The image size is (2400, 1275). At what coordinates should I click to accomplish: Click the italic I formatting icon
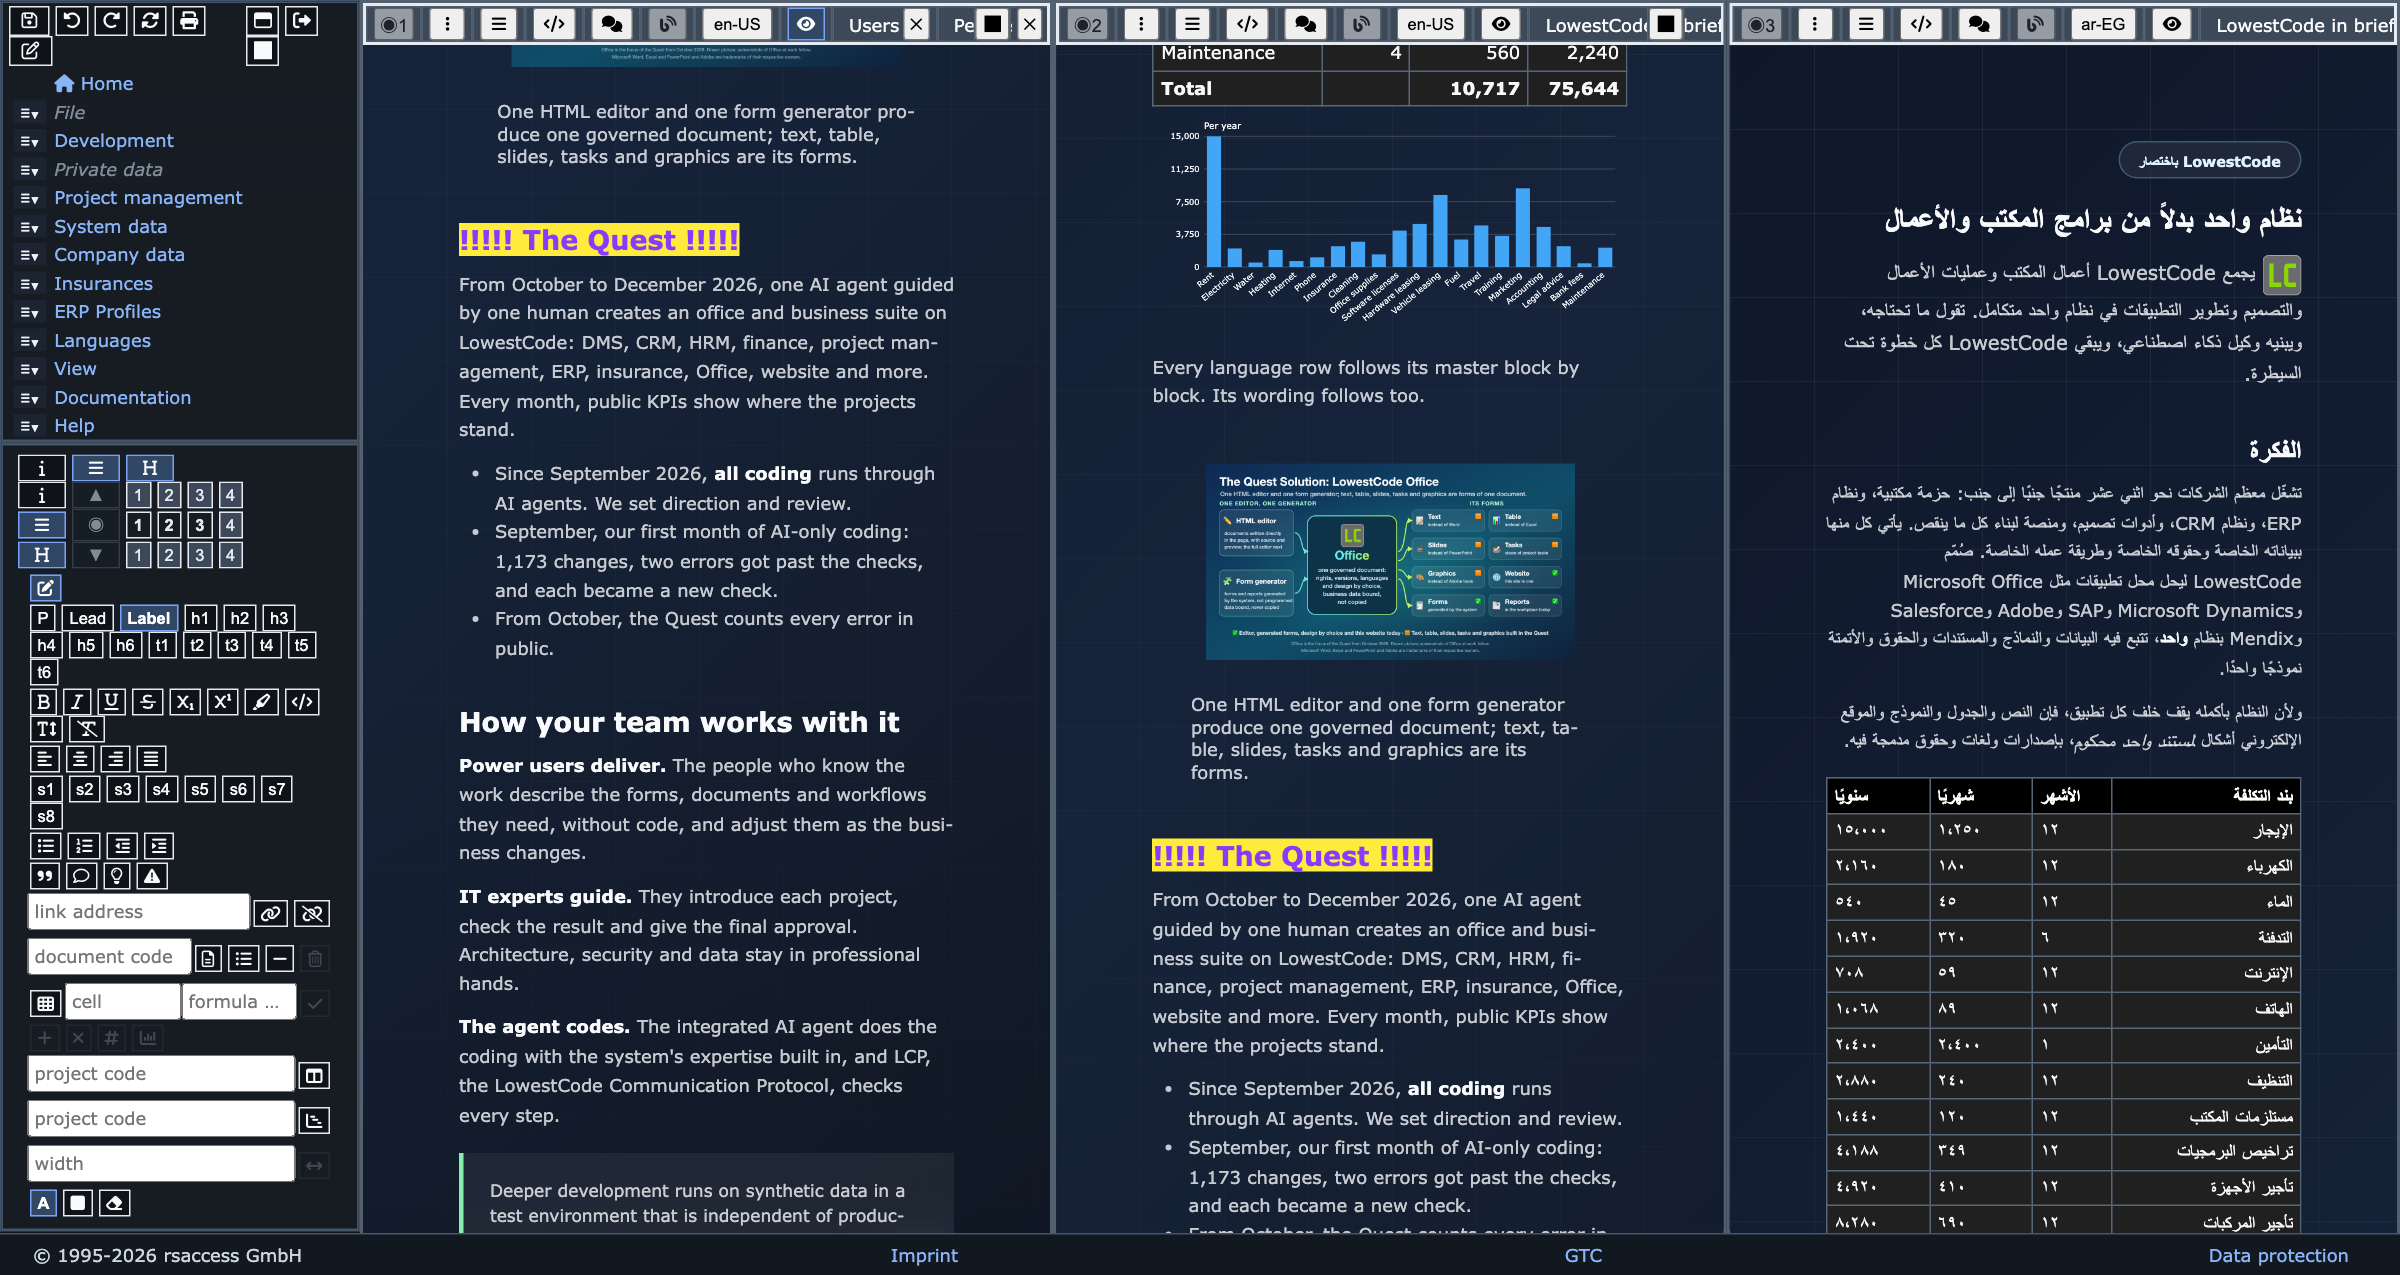[77, 702]
